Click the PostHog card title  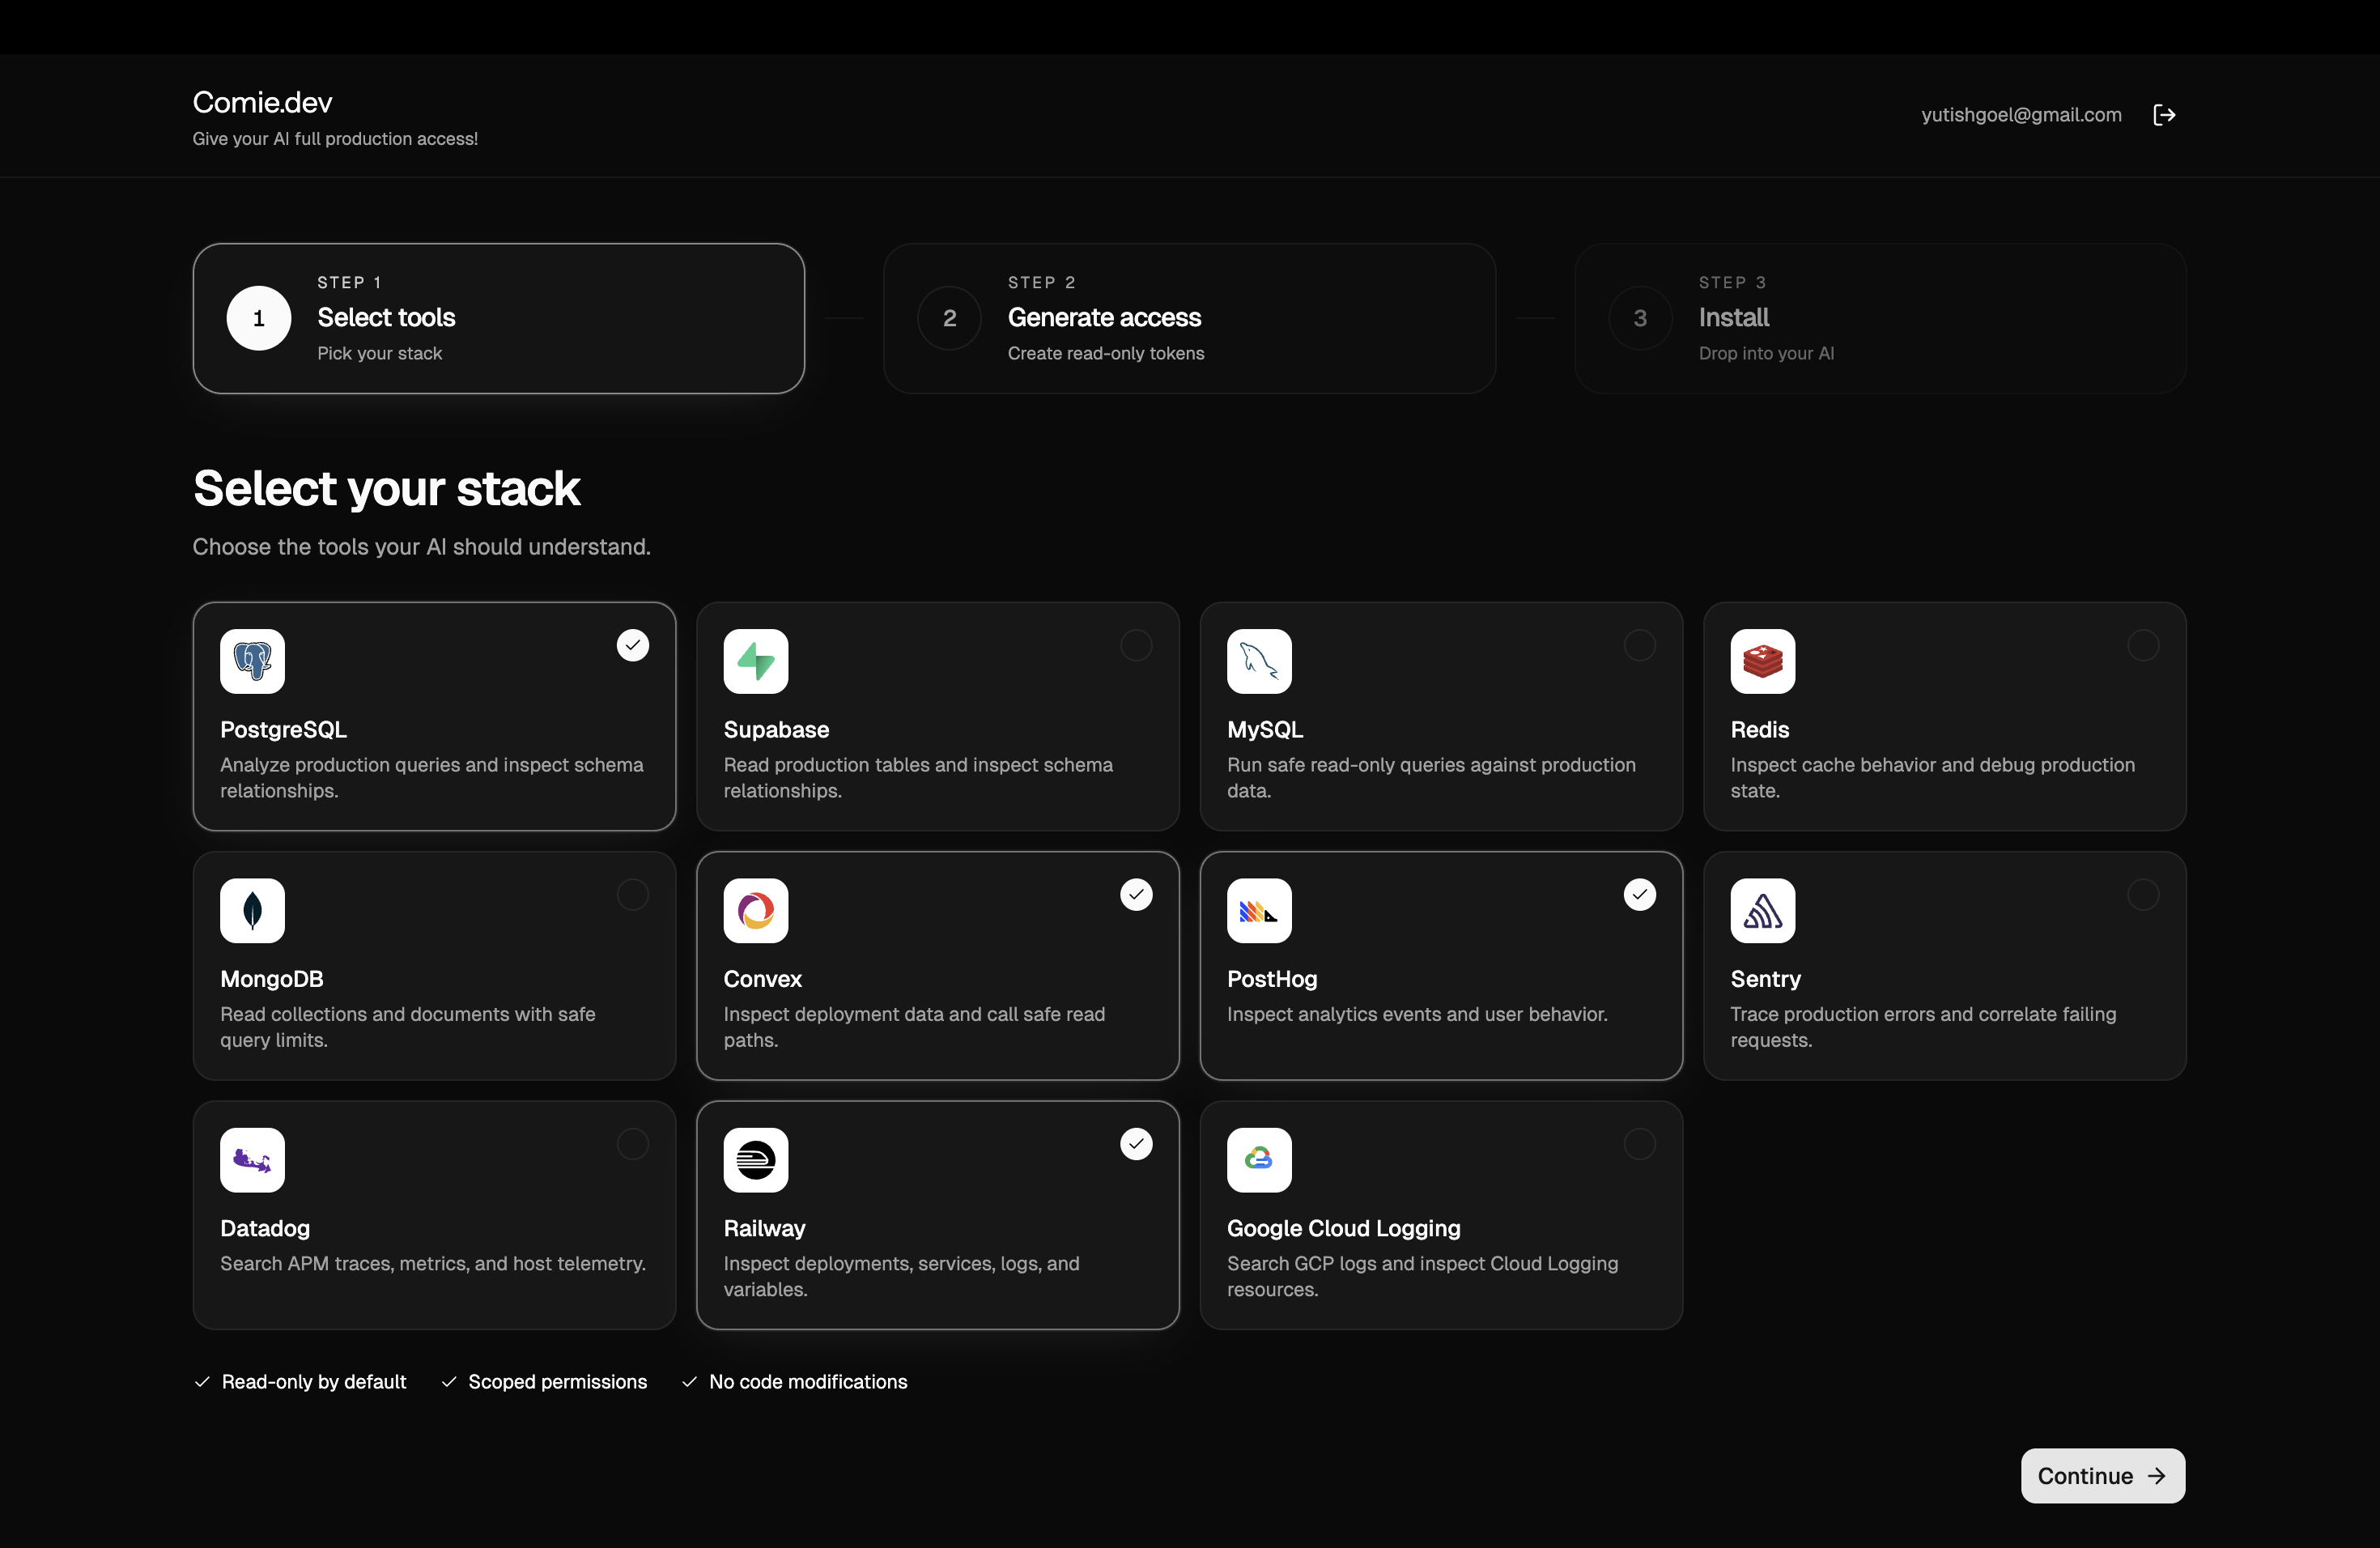pyautogui.click(x=1272, y=979)
